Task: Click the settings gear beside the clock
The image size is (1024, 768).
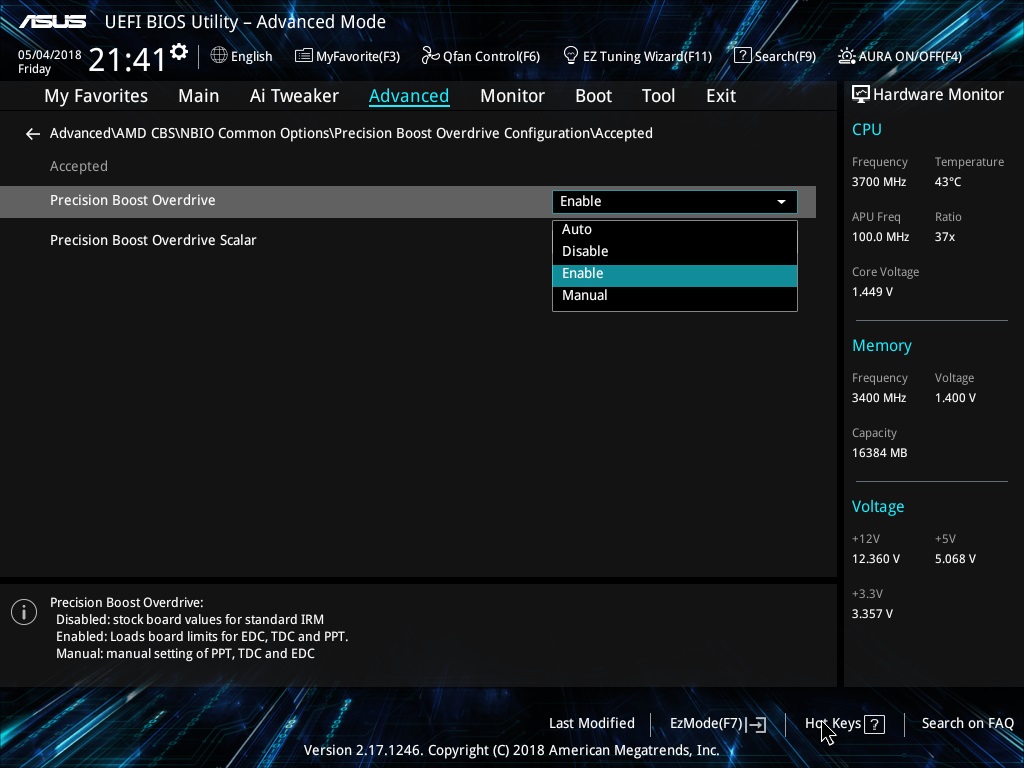Action: [179, 52]
